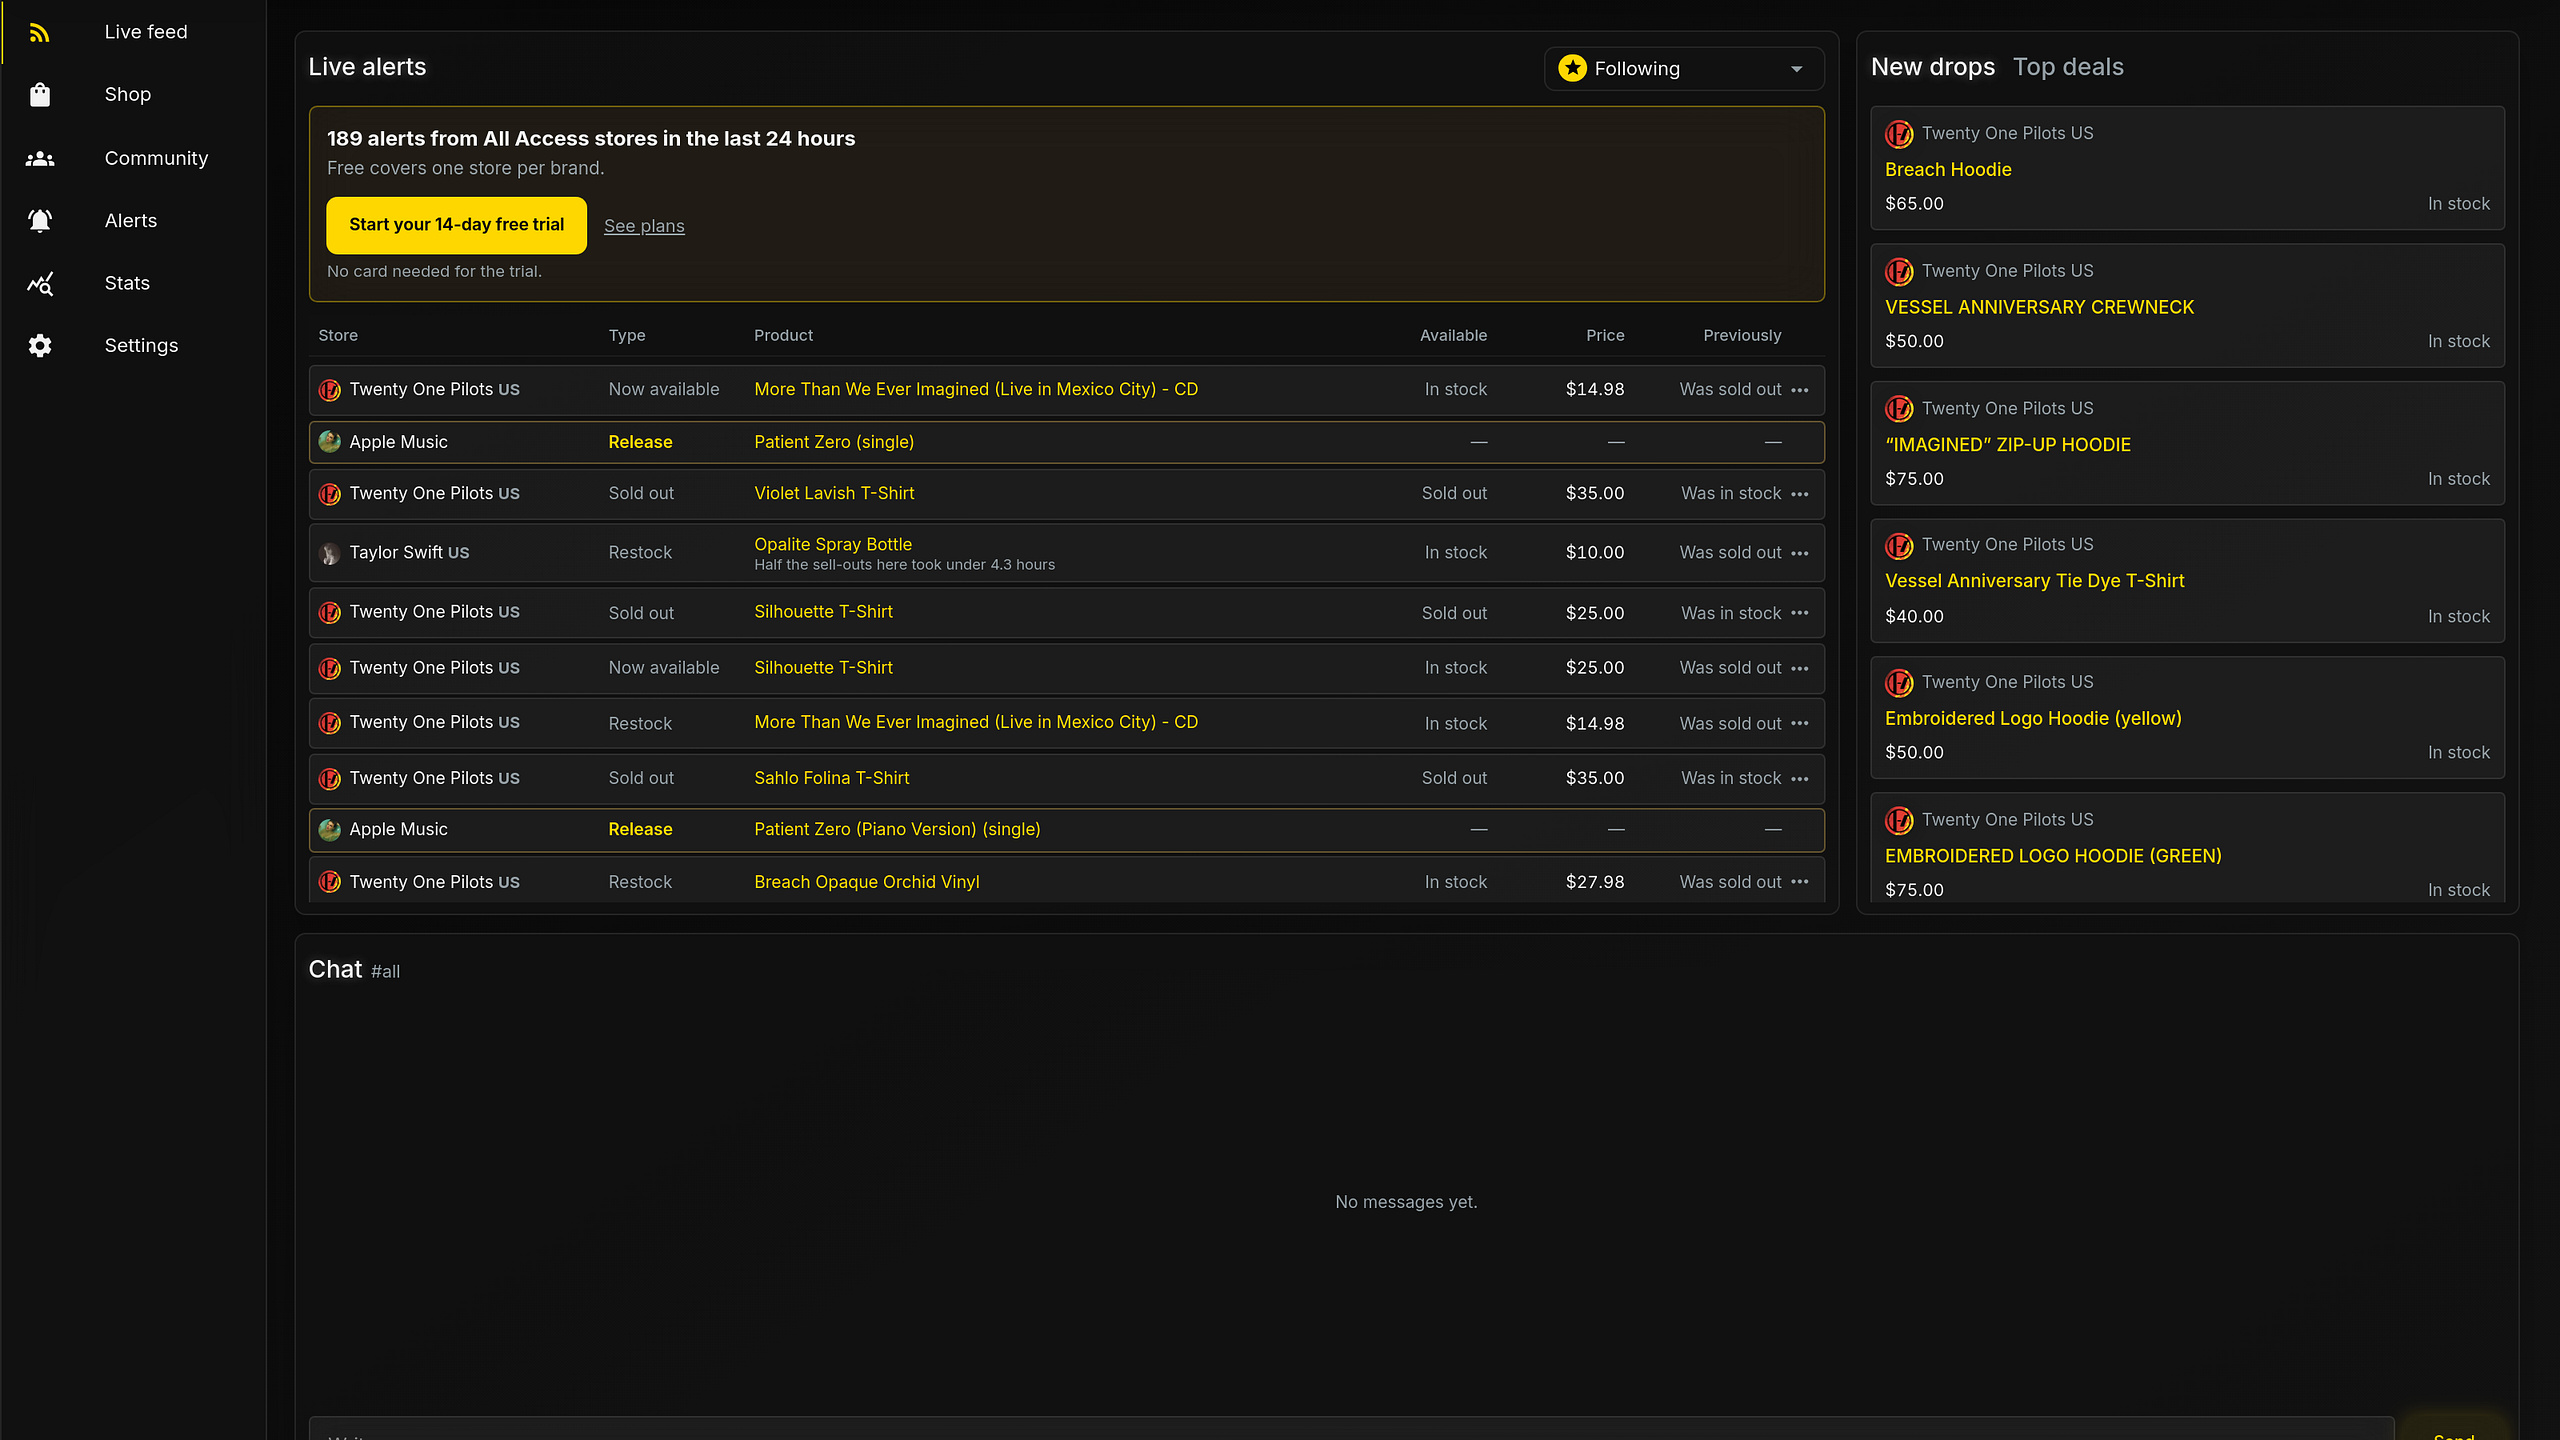Click the Taylor Swift store avatar icon
This screenshot has width=2560, height=1440.
coord(329,553)
